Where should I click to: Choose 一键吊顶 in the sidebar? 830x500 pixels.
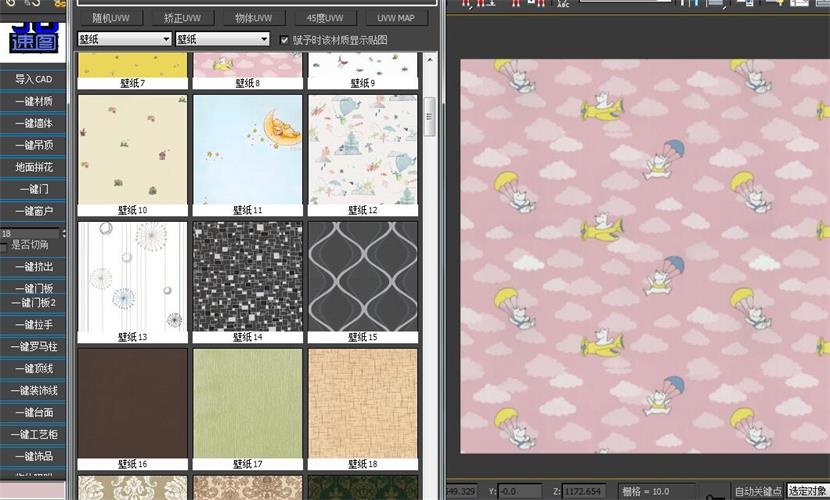(33, 145)
